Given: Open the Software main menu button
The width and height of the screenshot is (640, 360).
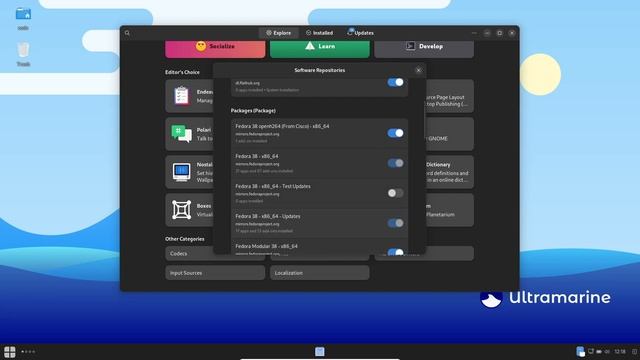Looking at the screenshot, I should [474, 33].
